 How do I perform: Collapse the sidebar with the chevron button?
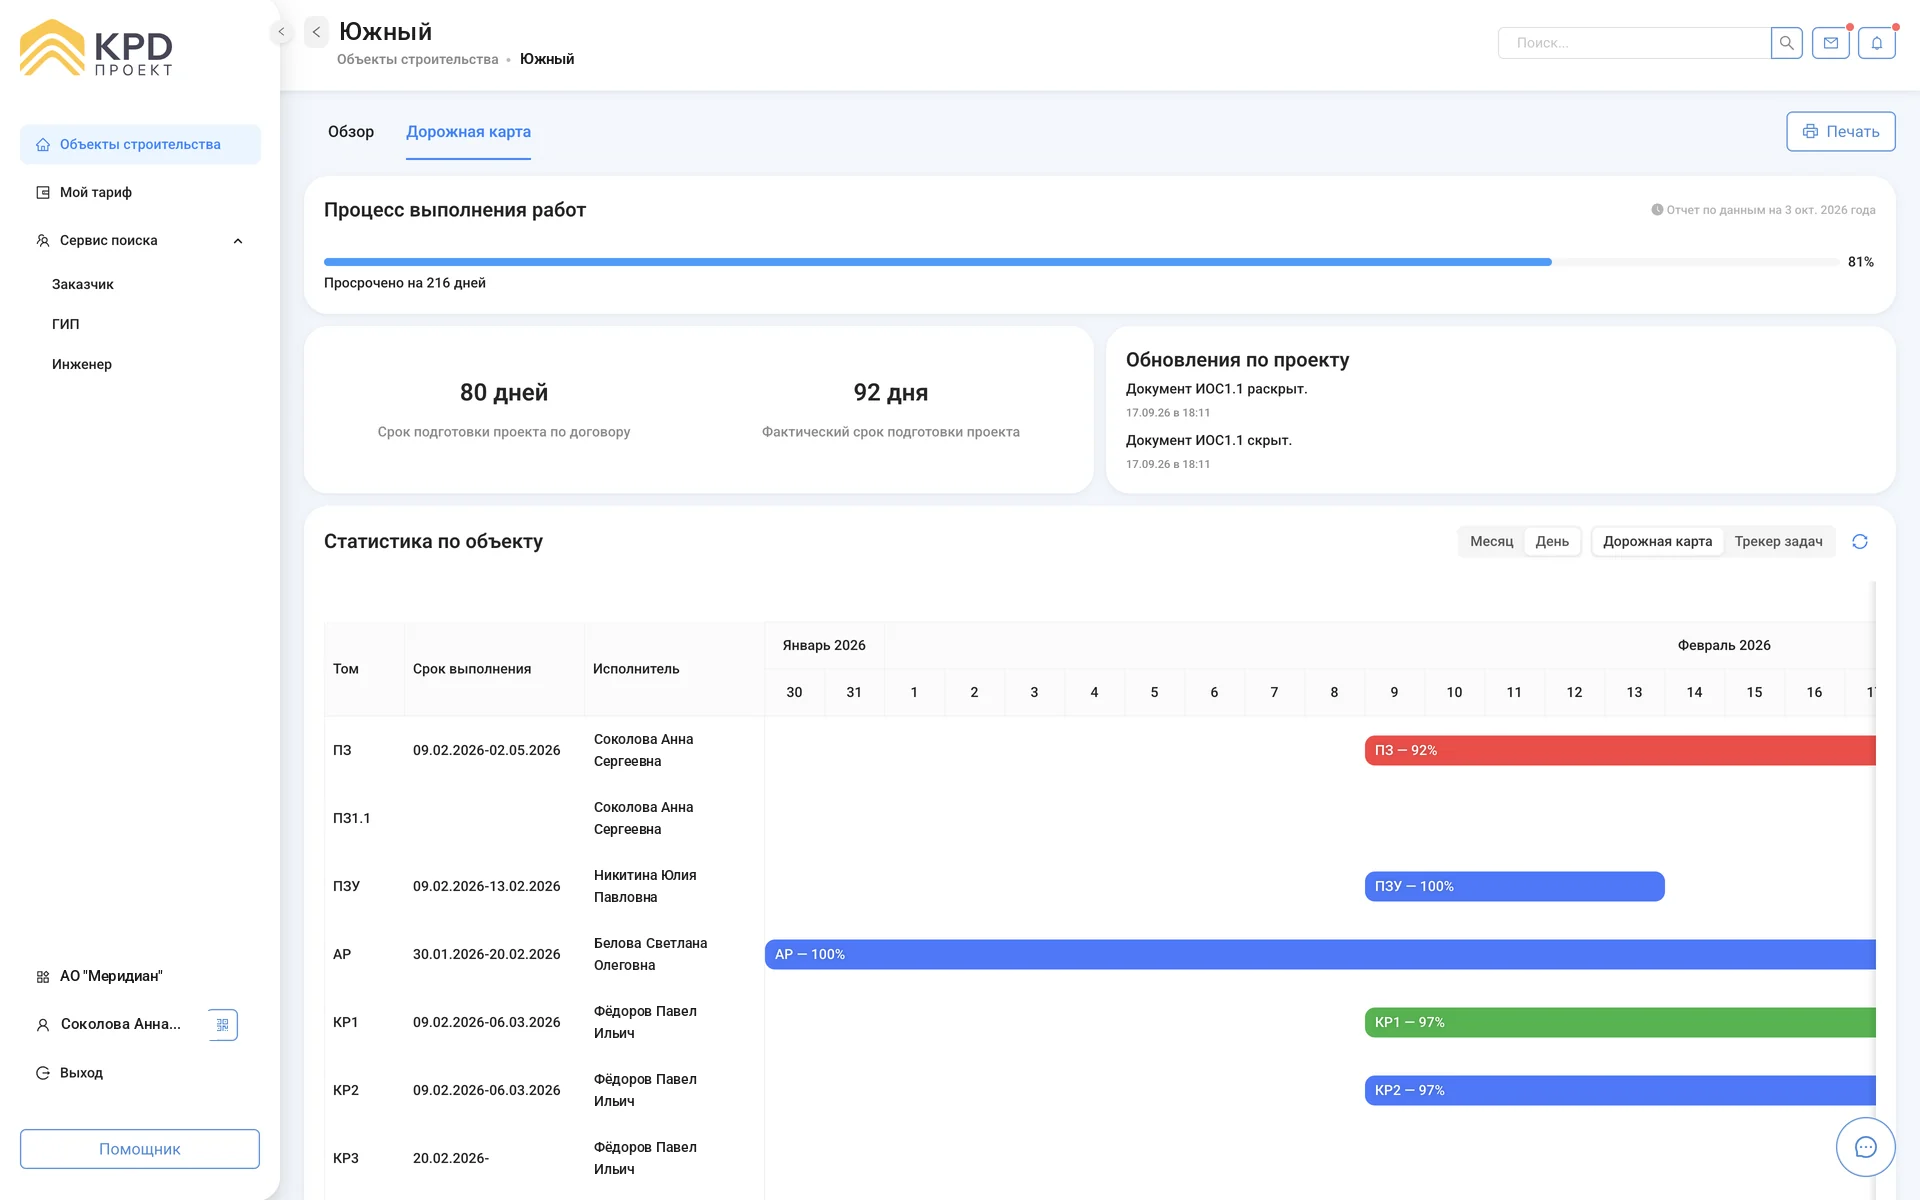pyautogui.click(x=281, y=32)
